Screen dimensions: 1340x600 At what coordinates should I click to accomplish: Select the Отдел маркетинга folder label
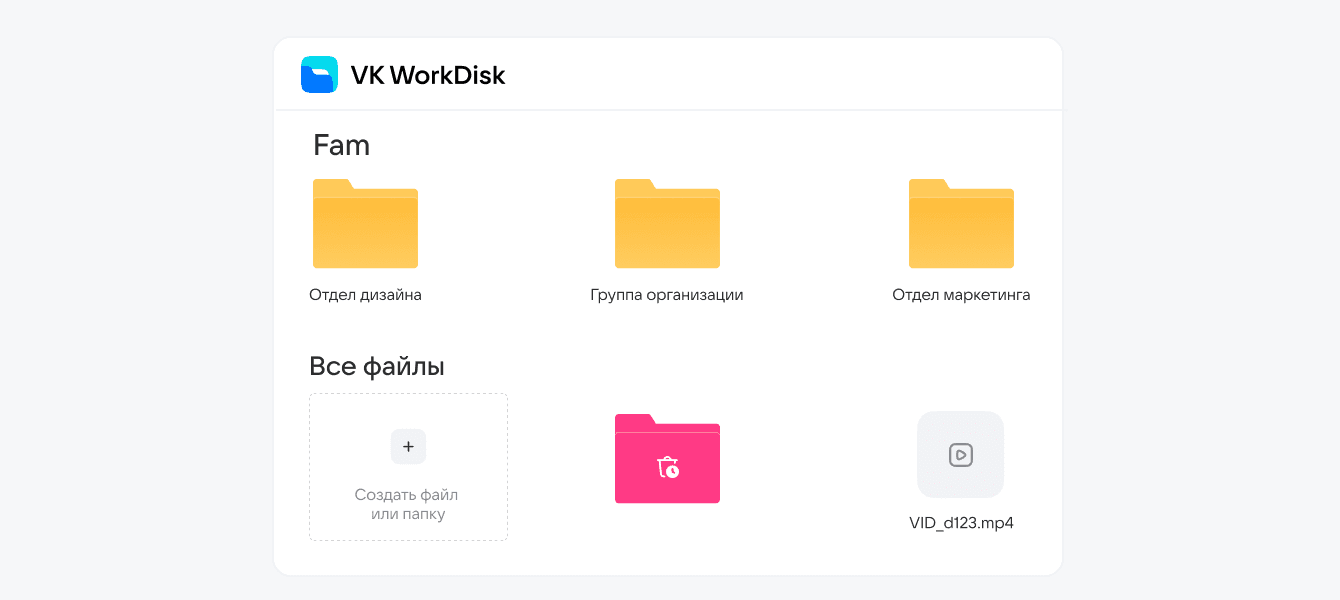pos(961,295)
